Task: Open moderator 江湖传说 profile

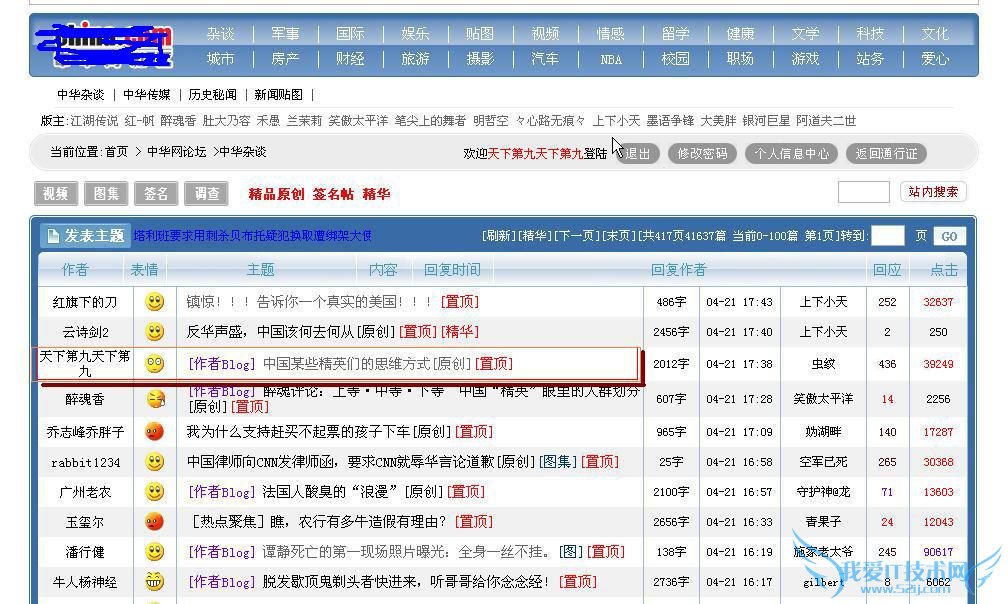Action: (x=94, y=121)
